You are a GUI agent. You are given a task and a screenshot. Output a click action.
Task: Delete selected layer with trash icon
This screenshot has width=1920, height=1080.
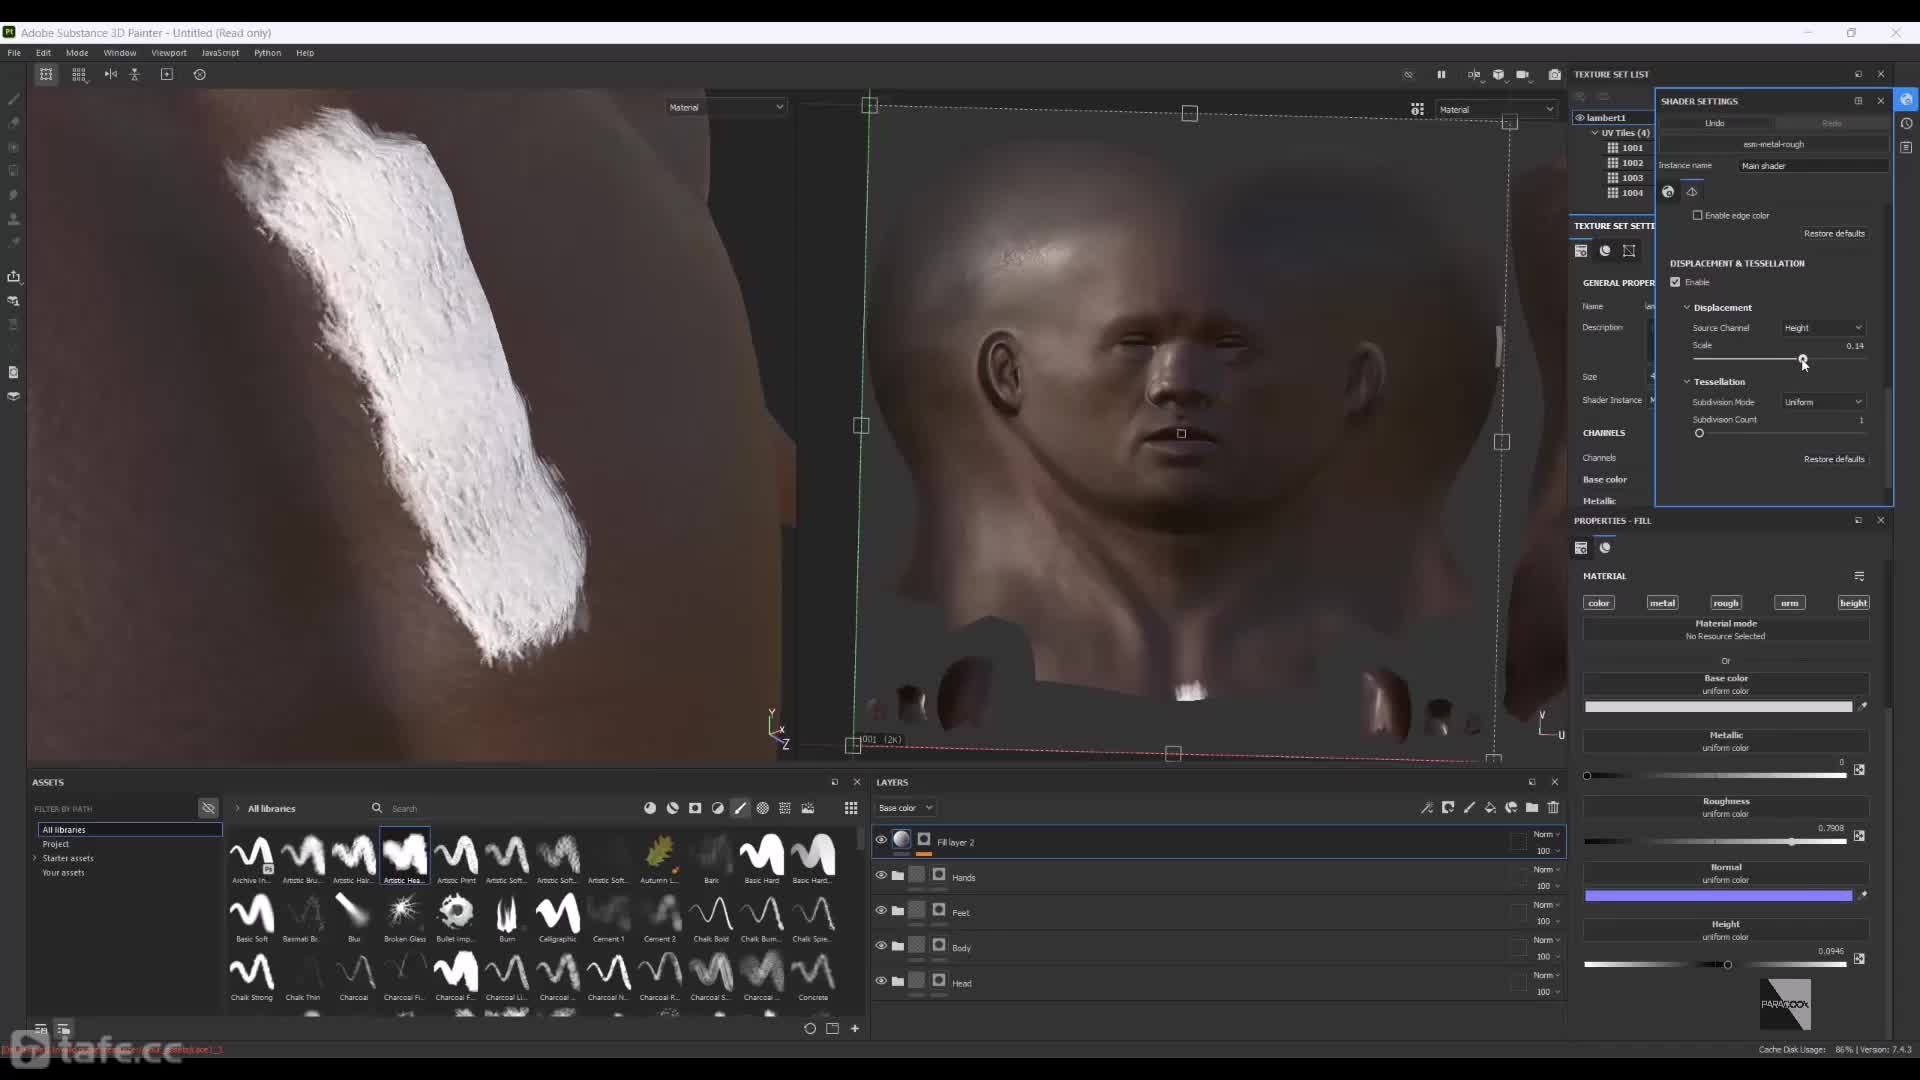point(1553,808)
